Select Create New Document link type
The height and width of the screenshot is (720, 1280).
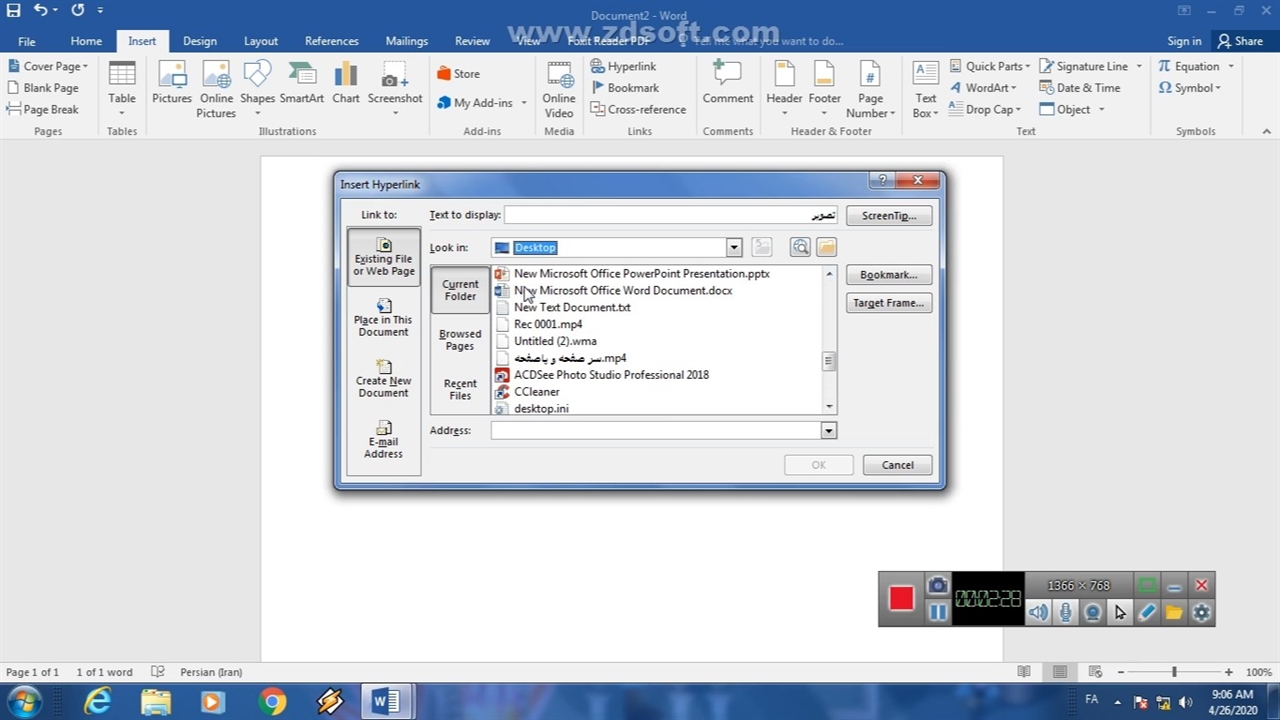tap(383, 379)
